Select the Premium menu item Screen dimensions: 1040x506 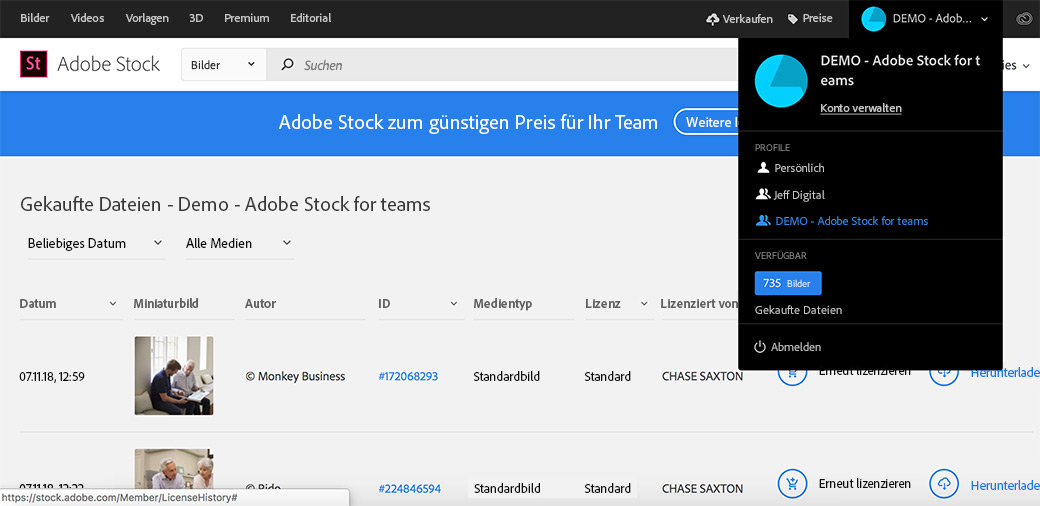pyautogui.click(x=246, y=18)
